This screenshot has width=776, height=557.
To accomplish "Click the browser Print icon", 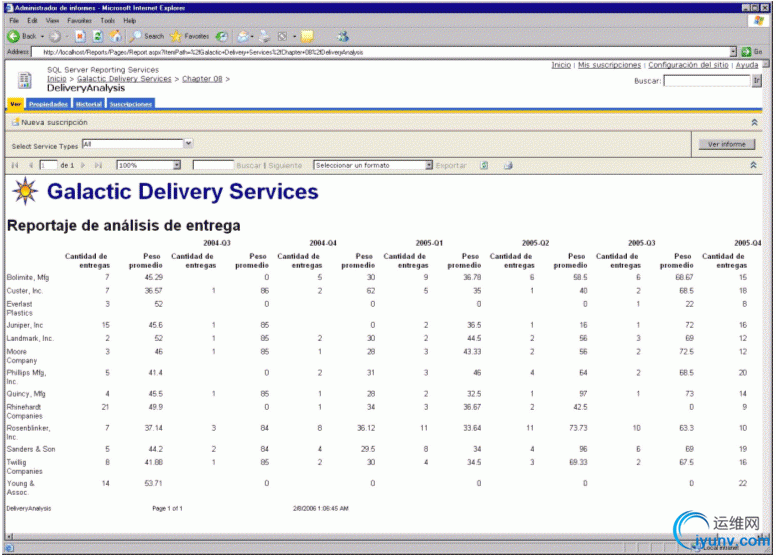I will [265, 36].
